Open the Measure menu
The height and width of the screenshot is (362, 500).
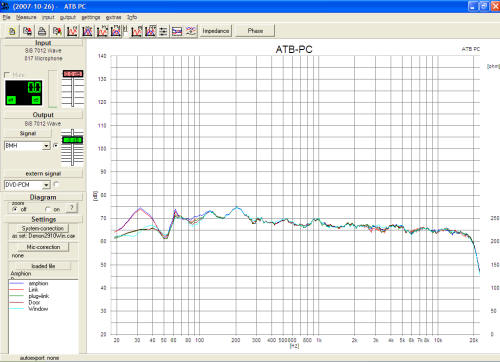pos(26,17)
